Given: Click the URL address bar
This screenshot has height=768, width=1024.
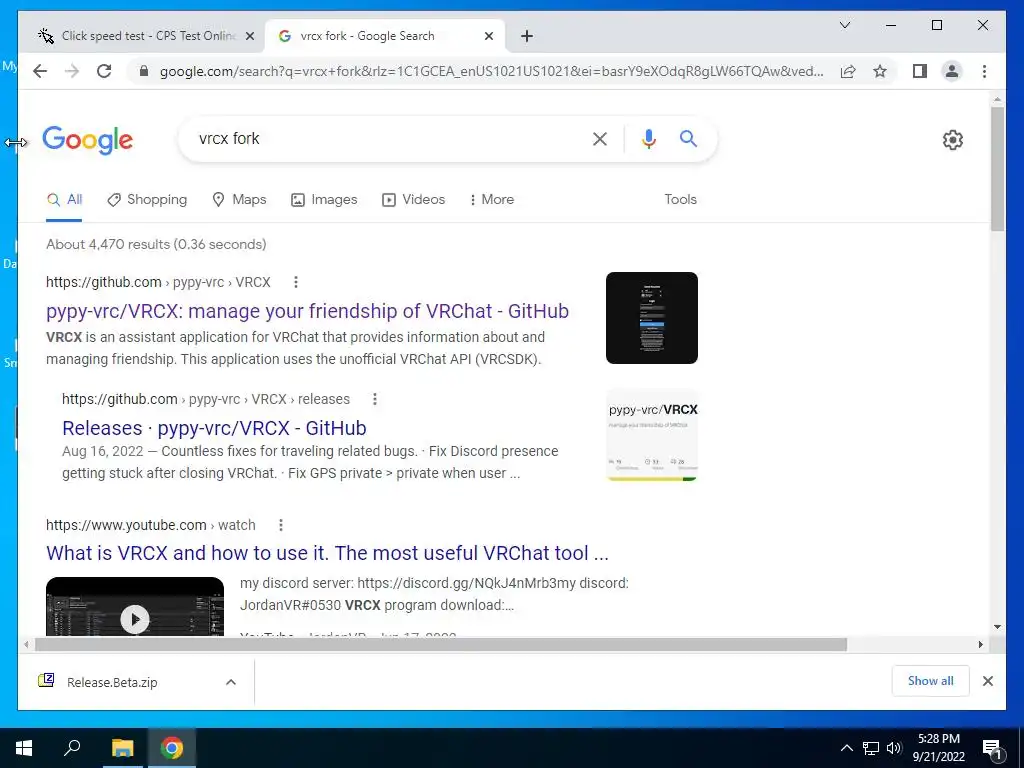Looking at the screenshot, I should click(x=491, y=71).
